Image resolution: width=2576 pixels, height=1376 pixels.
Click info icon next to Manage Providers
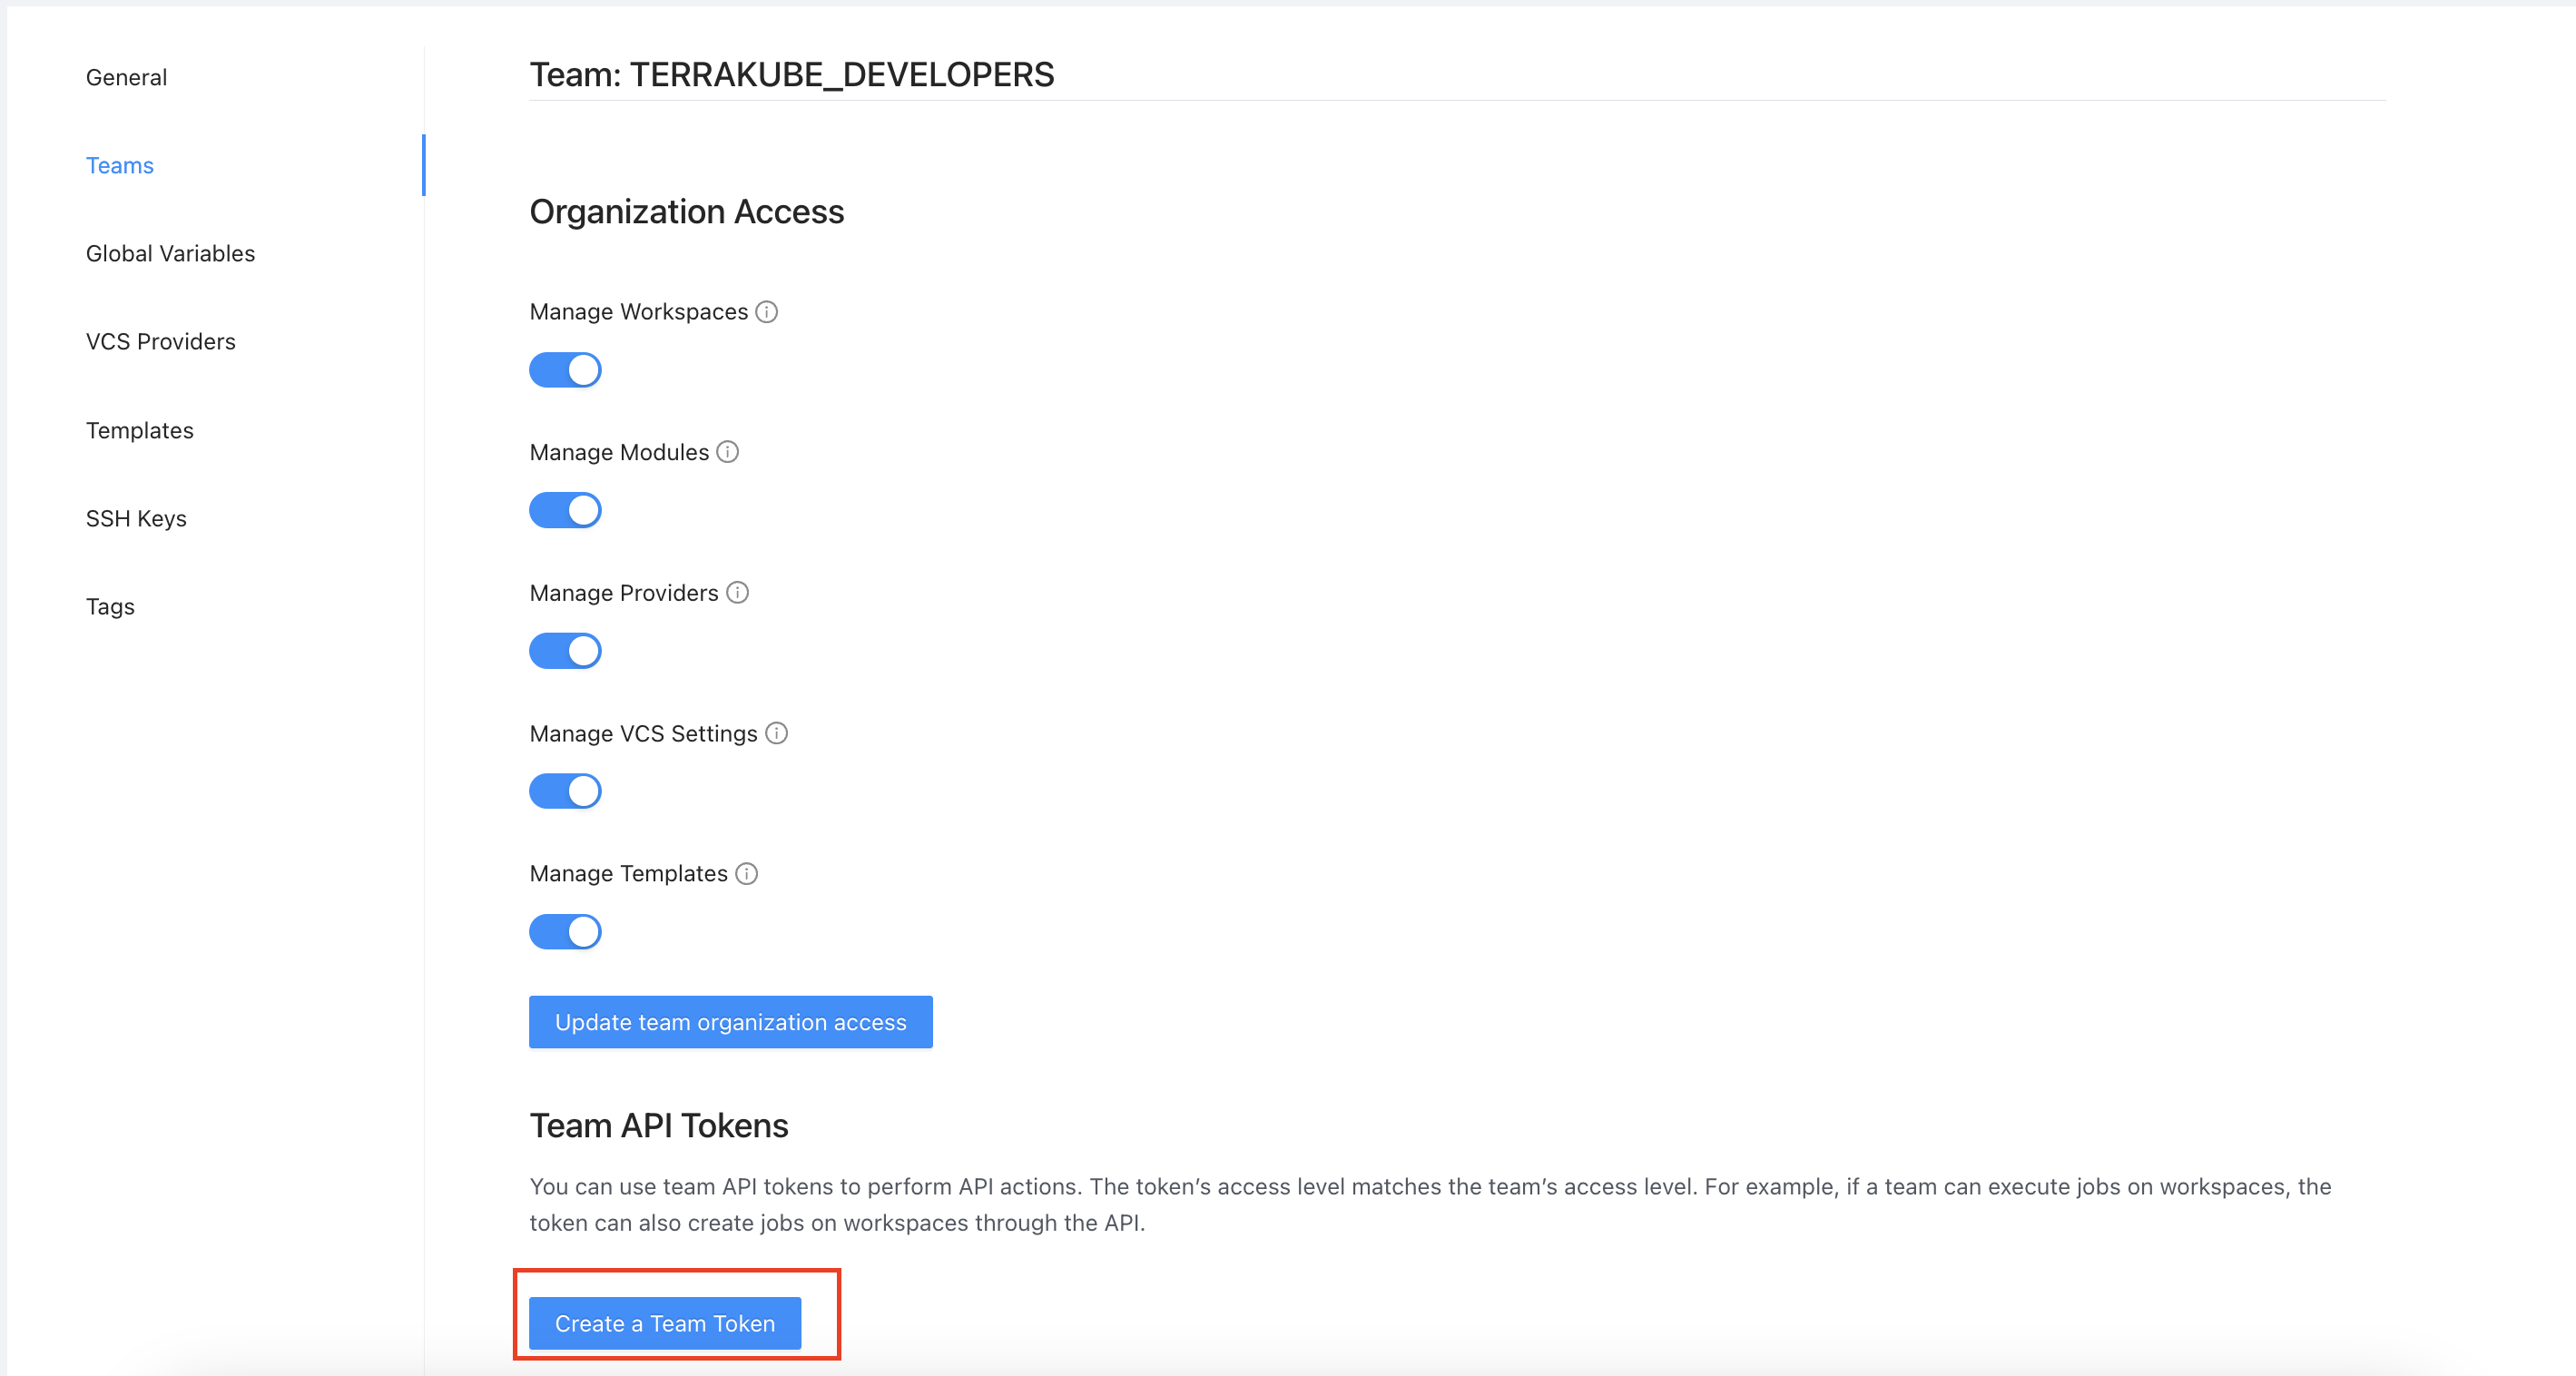pyautogui.click(x=737, y=593)
